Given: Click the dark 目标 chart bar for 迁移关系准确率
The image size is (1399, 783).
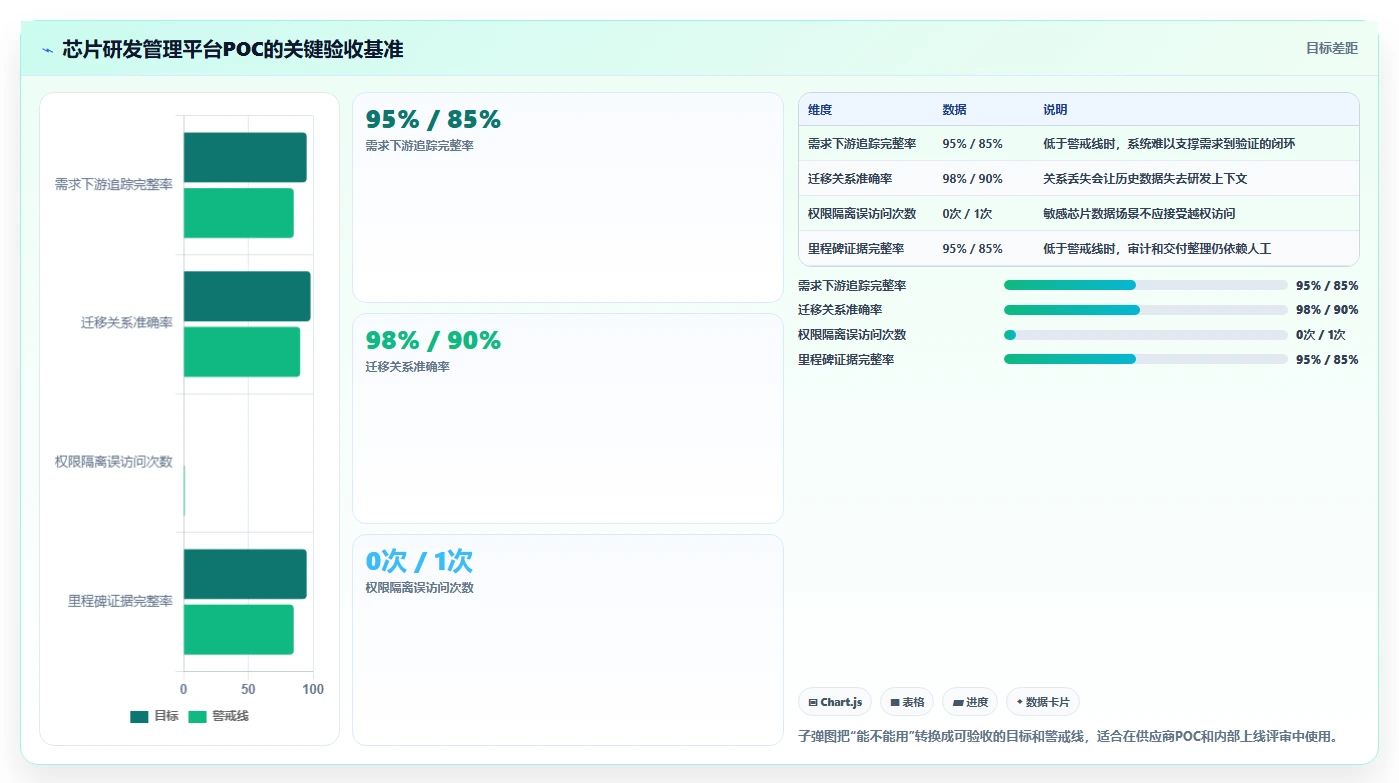Looking at the screenshot, I should click(247, 296).
